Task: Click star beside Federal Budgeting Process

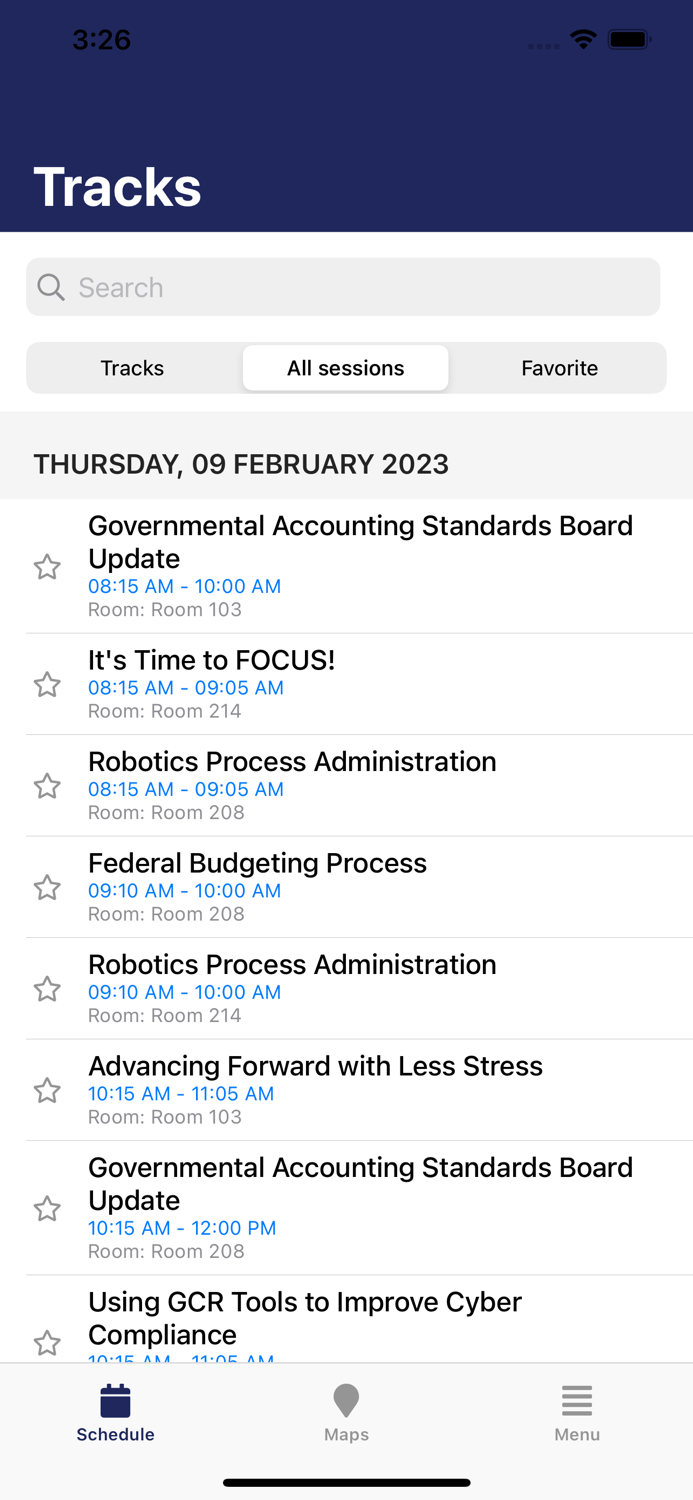Action: [46, 887]
